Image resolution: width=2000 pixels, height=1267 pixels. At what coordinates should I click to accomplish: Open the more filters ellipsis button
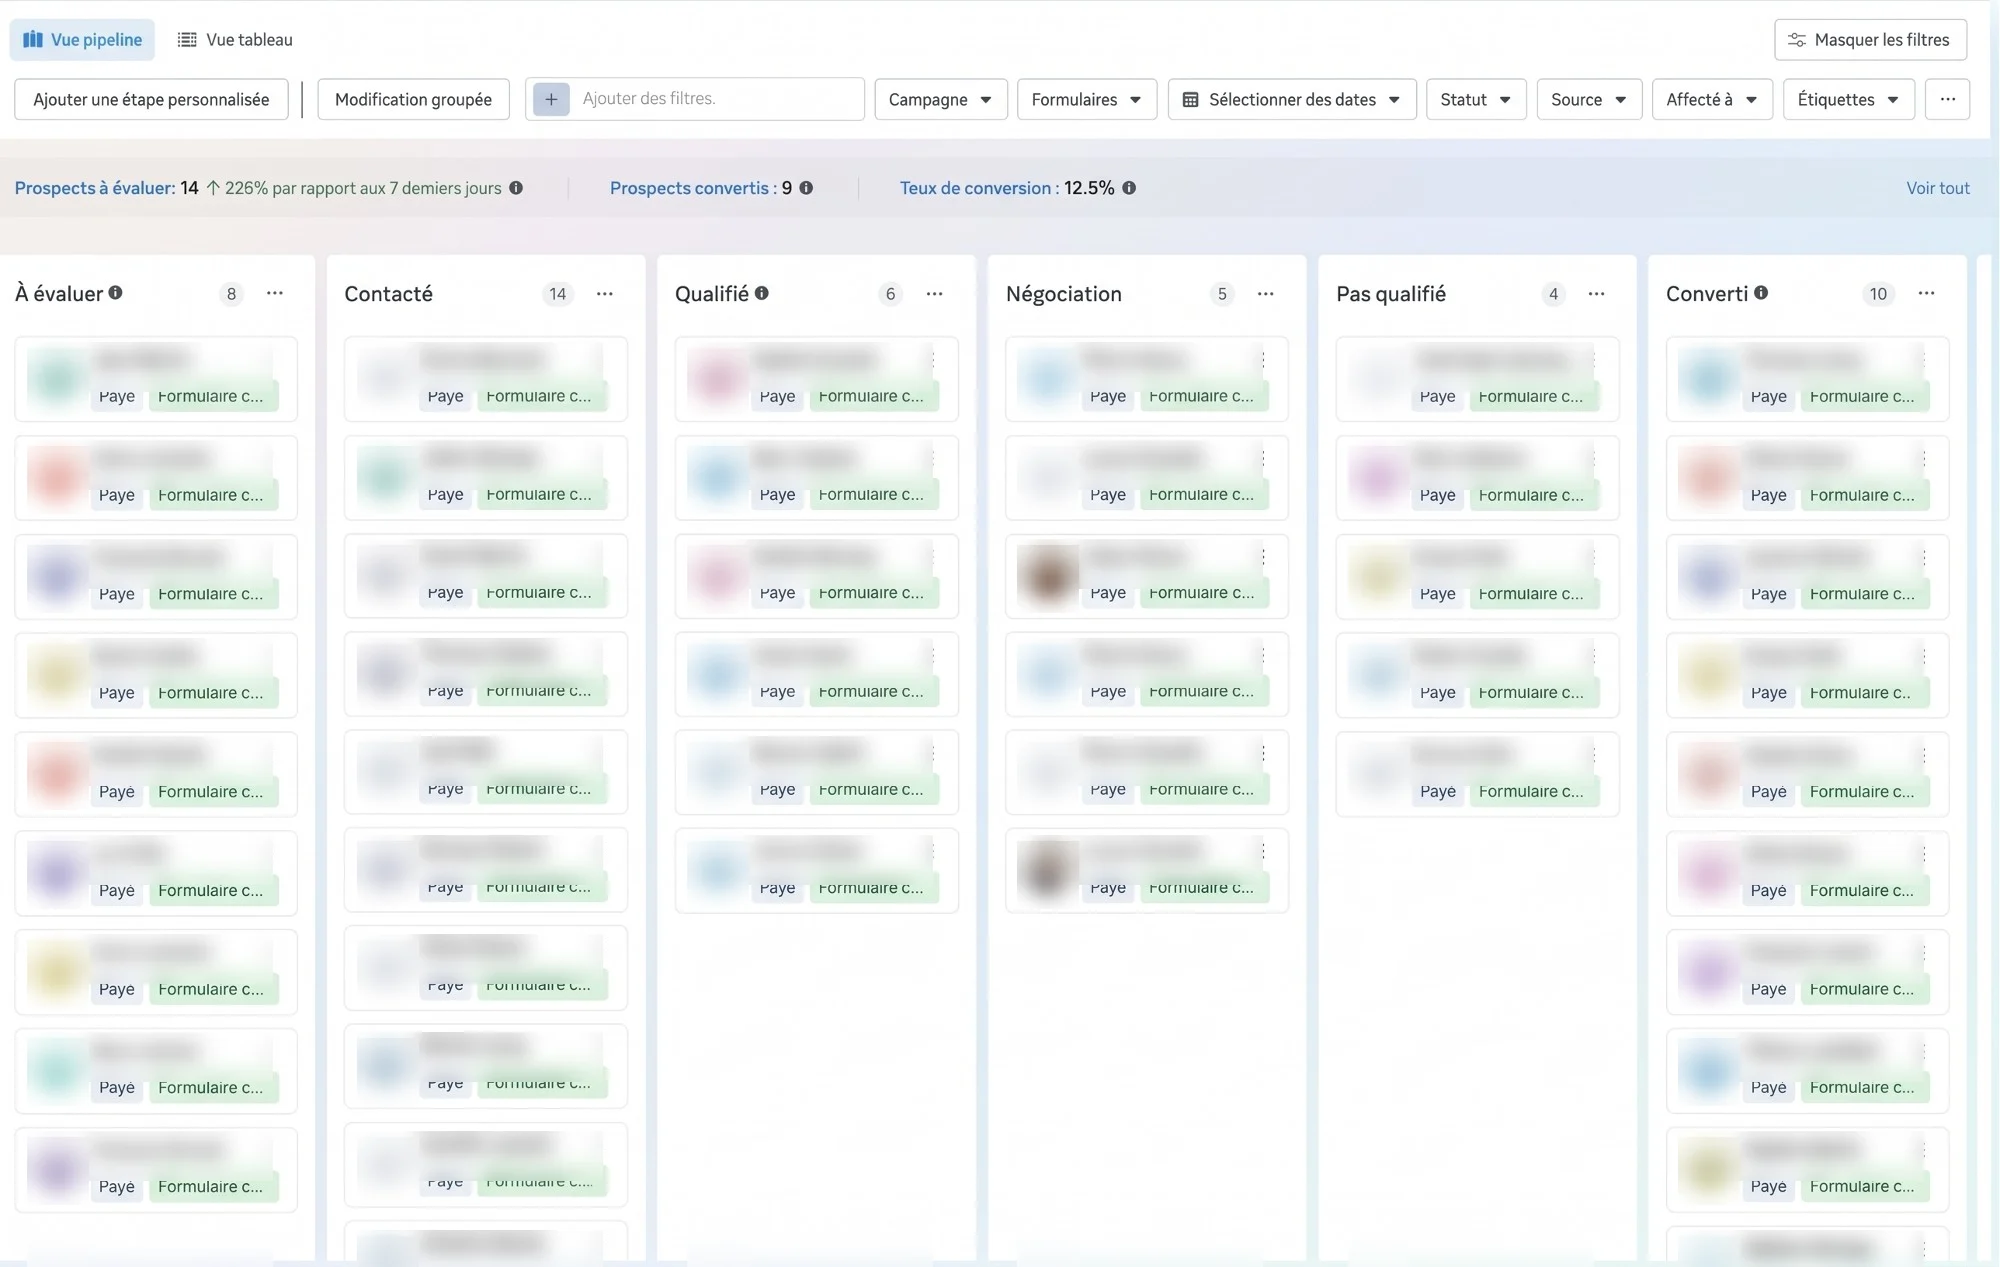click(x=1947, y=99)
